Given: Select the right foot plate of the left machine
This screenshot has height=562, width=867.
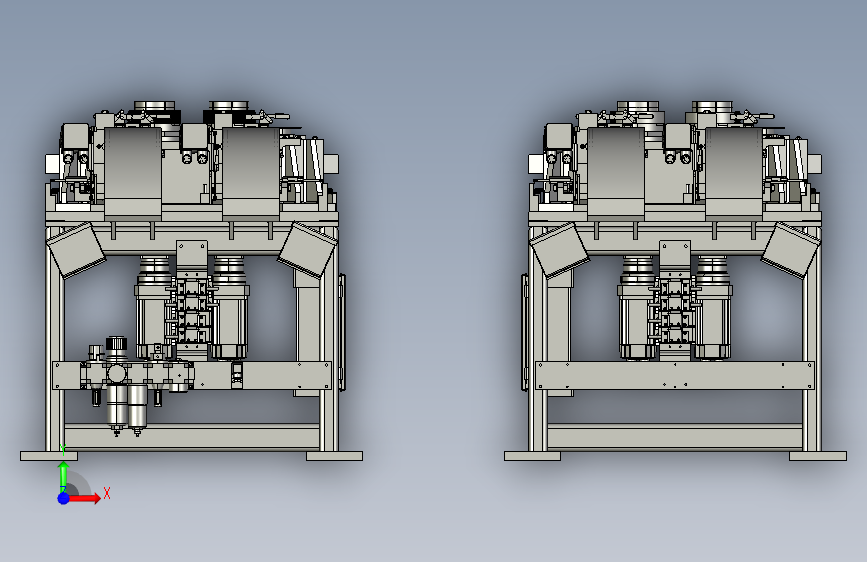Looking at the screenshot, I should [x=335, y=456].
